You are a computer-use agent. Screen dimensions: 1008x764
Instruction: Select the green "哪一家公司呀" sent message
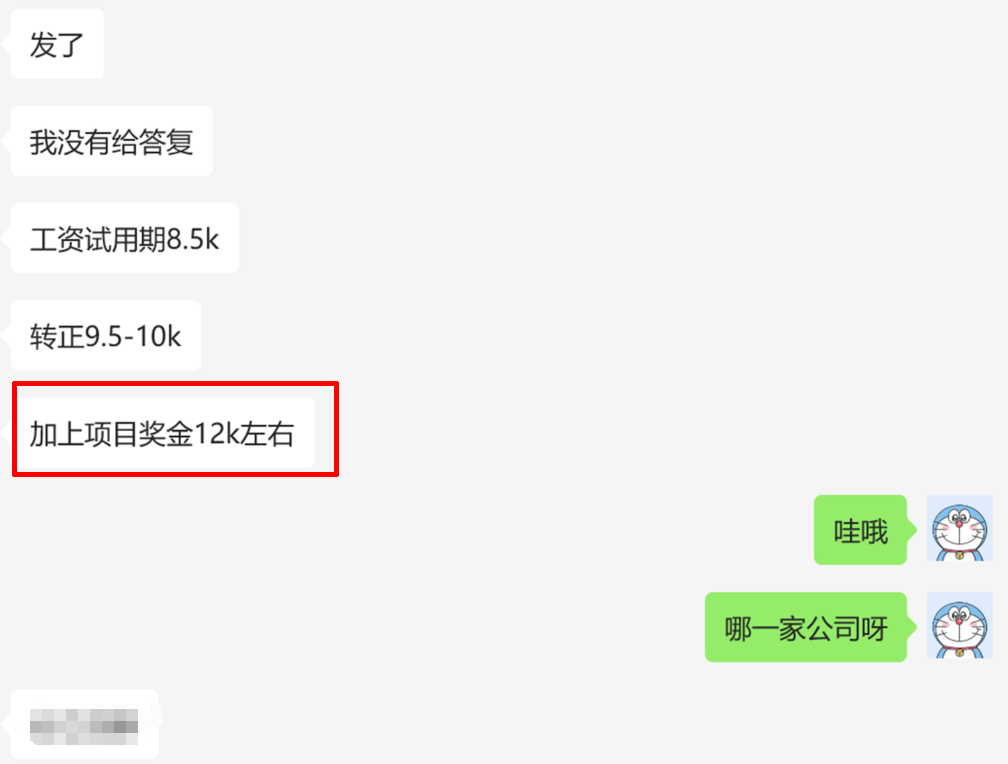(805, 628)
